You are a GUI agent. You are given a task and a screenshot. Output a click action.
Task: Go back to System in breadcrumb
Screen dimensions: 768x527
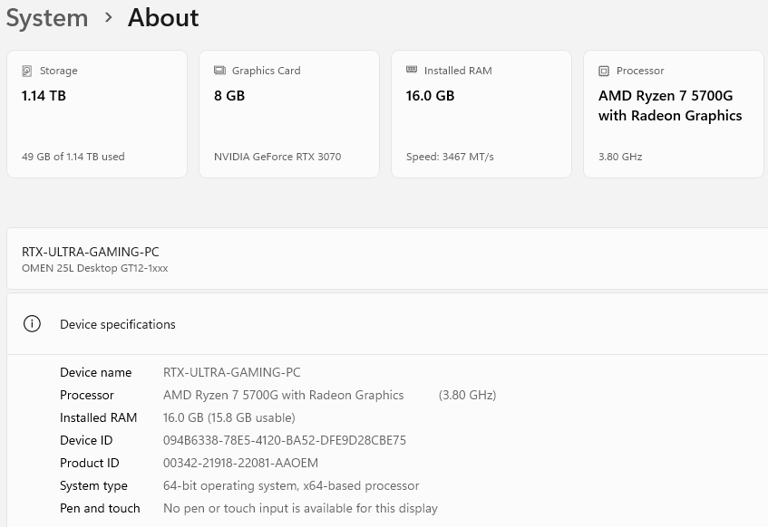(x=47, y=18)
